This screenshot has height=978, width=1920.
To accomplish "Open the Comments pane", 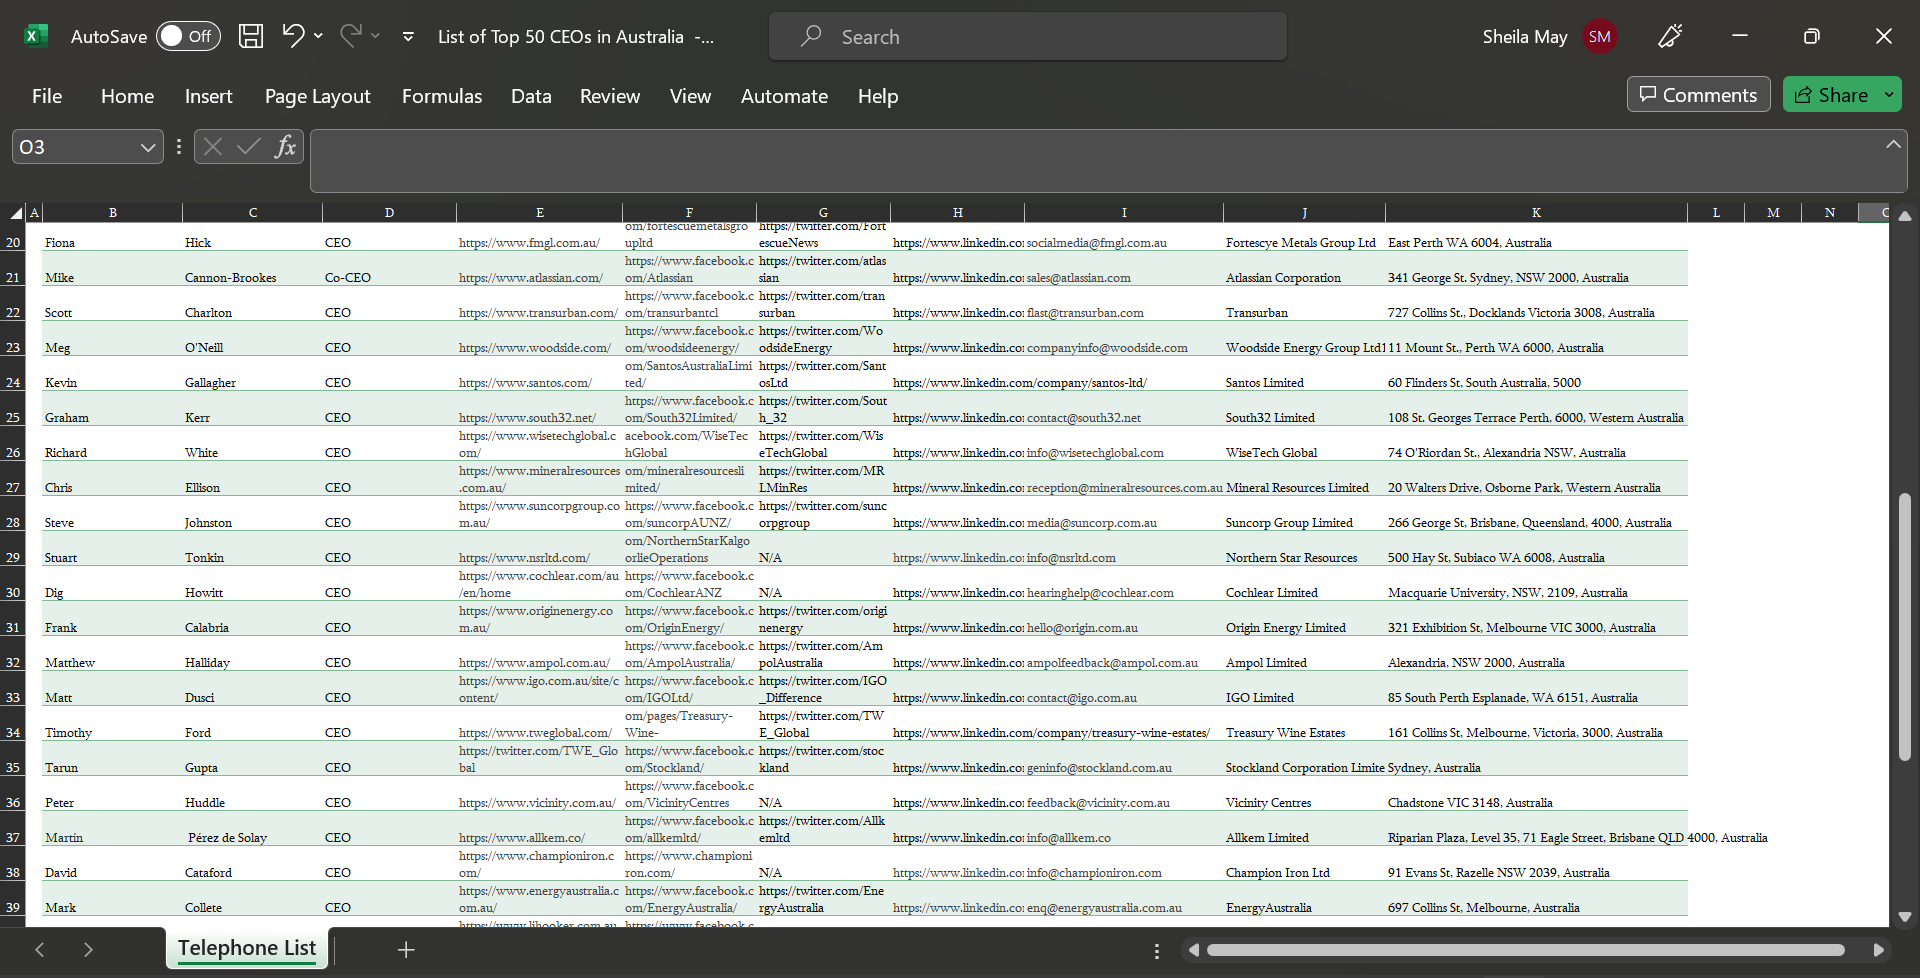I will [1698, 94].
